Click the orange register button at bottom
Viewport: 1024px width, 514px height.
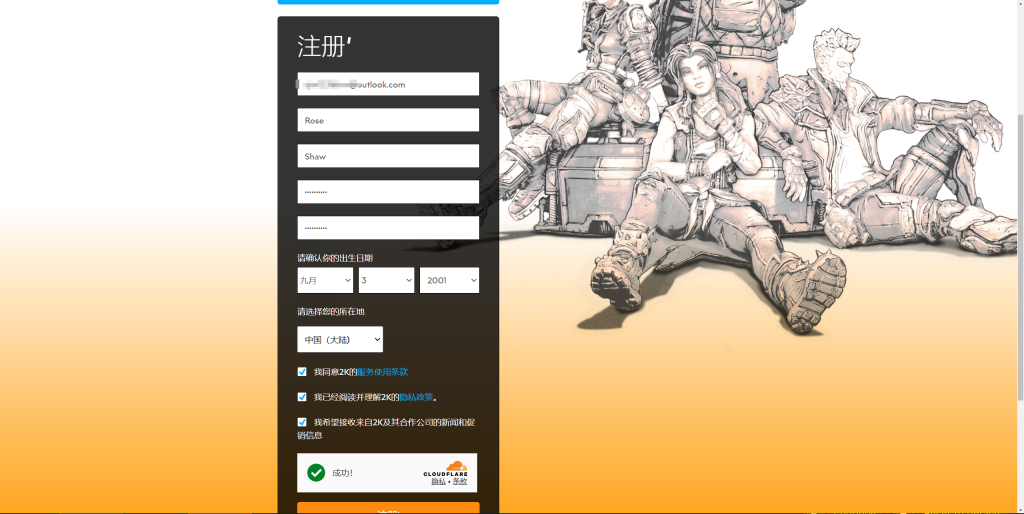(x=388, y=508)
